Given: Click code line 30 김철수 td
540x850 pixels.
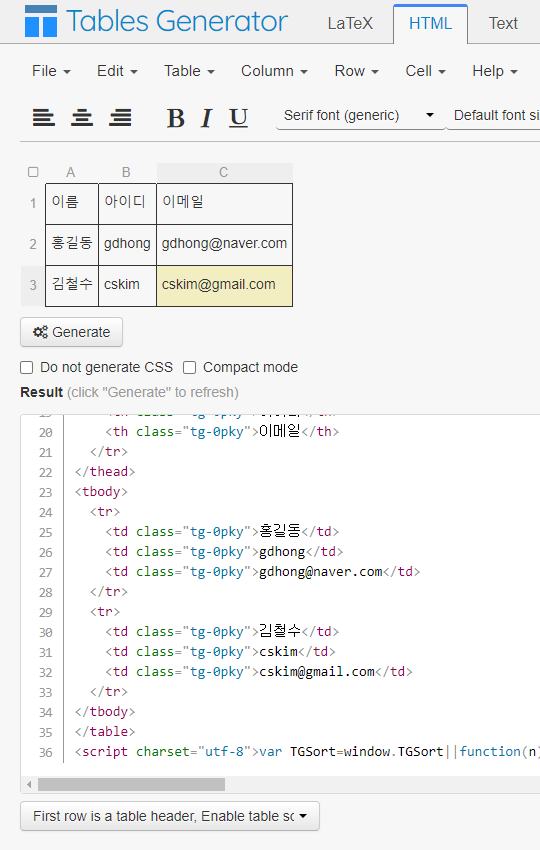Looking at the screenshot, I should point(222,632).
